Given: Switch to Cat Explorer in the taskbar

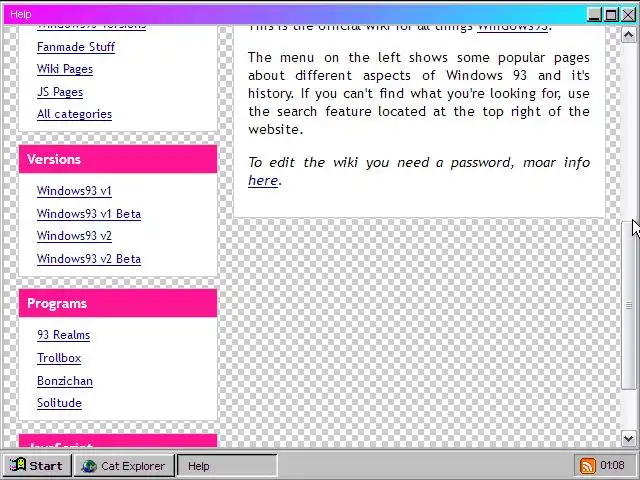Looking at the screenshot, I should click(123, 466).
